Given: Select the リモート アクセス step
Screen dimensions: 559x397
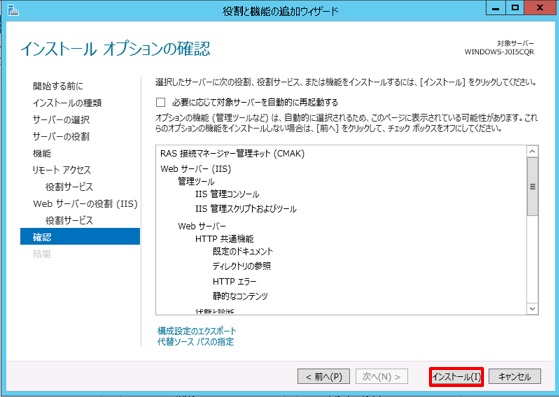Looking at the screenshot, I should point(62,170).
